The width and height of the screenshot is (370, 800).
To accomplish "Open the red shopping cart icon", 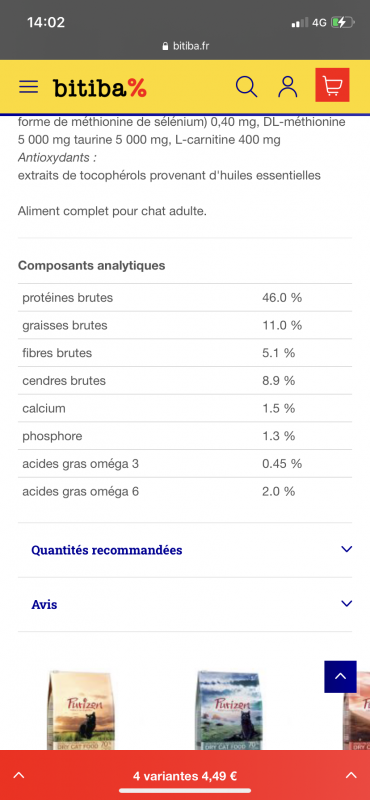I will 332,85.
